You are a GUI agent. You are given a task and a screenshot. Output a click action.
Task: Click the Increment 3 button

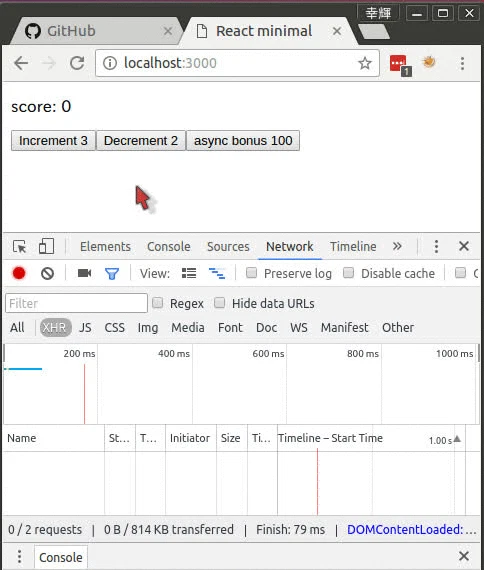point(53,140)
